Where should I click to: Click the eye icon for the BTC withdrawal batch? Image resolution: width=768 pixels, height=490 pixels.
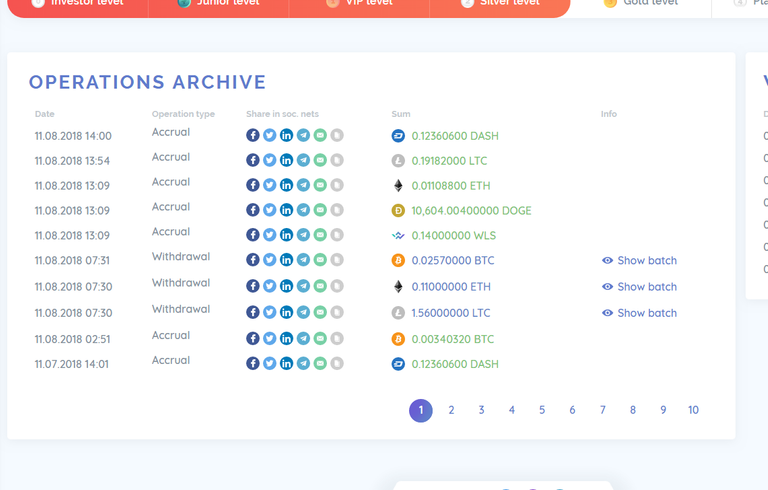[607, 260]
